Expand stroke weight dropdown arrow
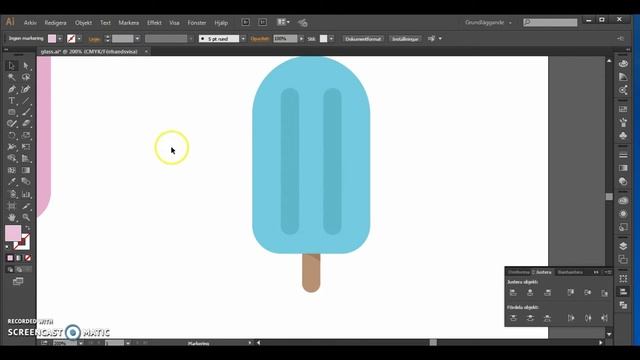This screenshot has height=360, width=640. (x=137, y=39)
